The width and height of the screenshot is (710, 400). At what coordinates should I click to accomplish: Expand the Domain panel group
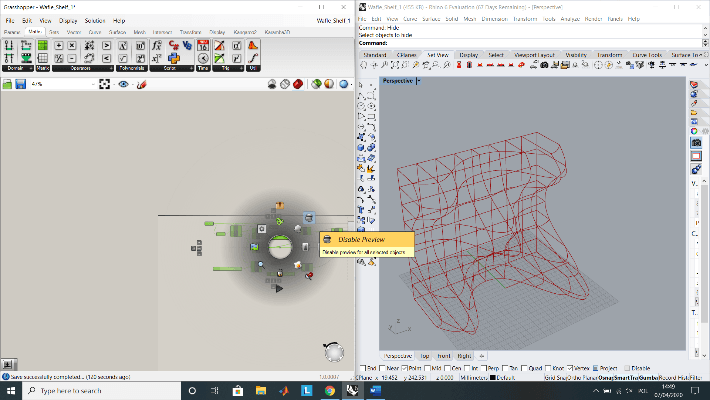coord(31,68)
